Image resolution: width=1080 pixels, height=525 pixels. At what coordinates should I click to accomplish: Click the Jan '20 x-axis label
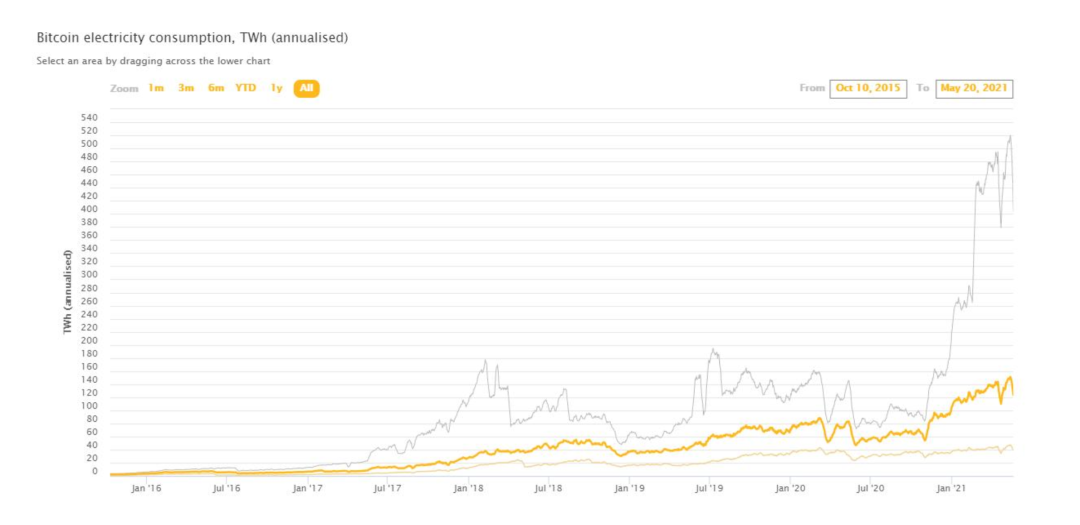pos(790,488)
